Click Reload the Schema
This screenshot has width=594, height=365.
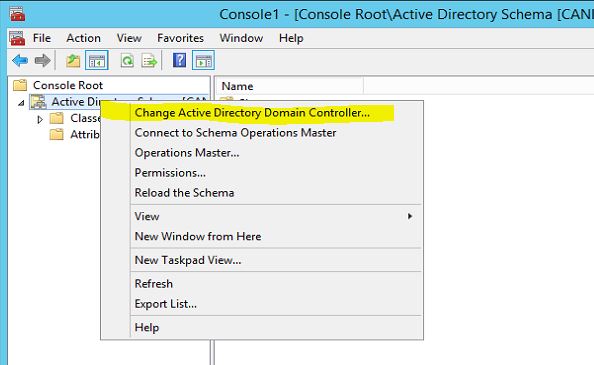pos(262,193)
